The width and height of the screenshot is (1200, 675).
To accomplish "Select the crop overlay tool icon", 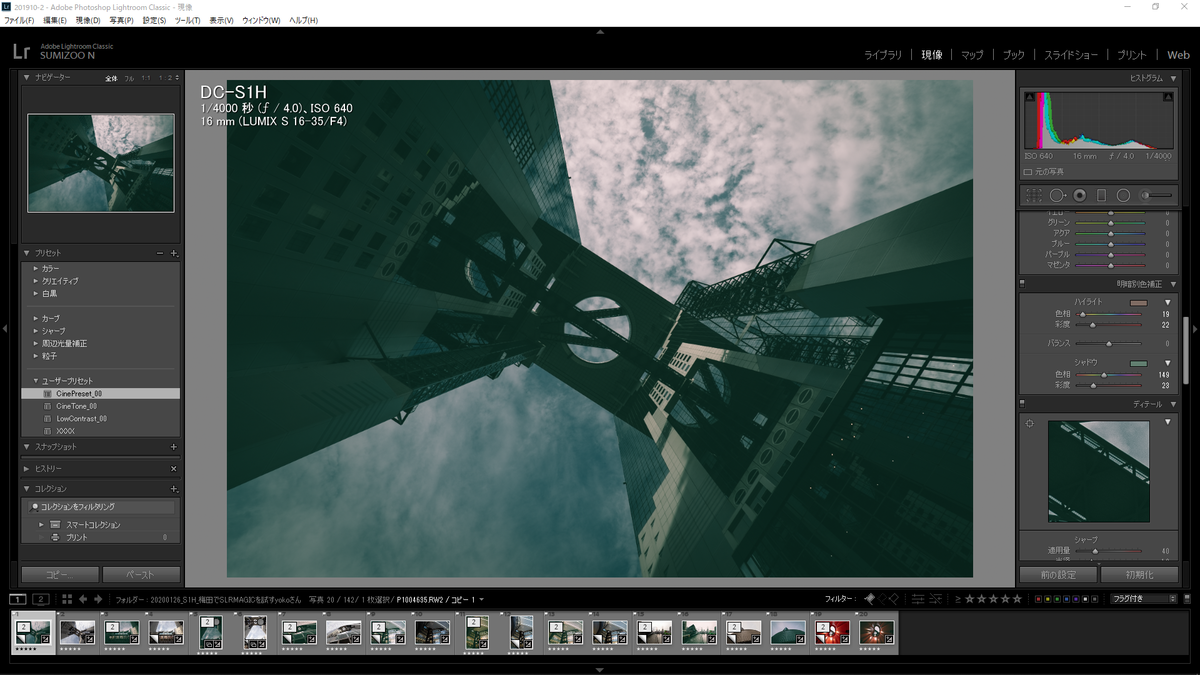I will pos(1034,196).
